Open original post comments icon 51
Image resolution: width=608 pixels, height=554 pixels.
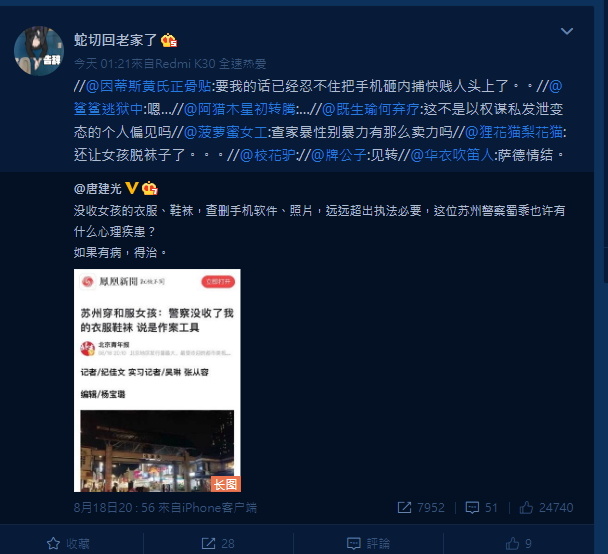click(482, 507)
